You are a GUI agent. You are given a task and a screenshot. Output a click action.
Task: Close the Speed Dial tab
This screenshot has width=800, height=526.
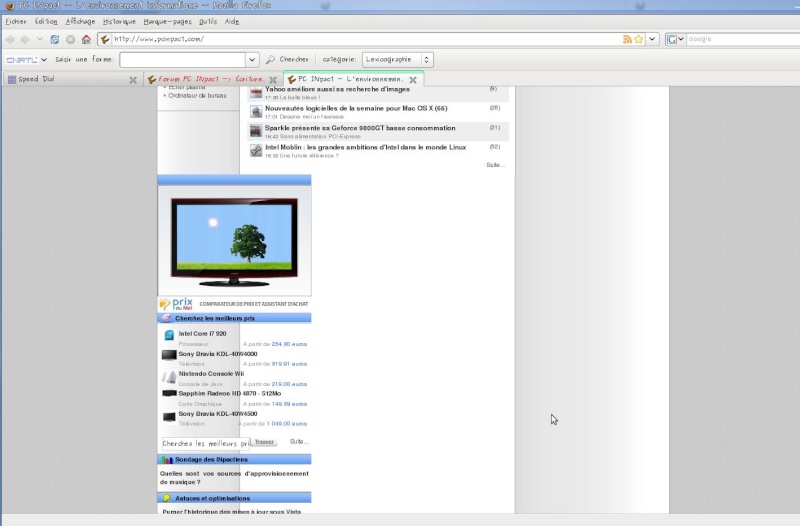tap(133, 80)
